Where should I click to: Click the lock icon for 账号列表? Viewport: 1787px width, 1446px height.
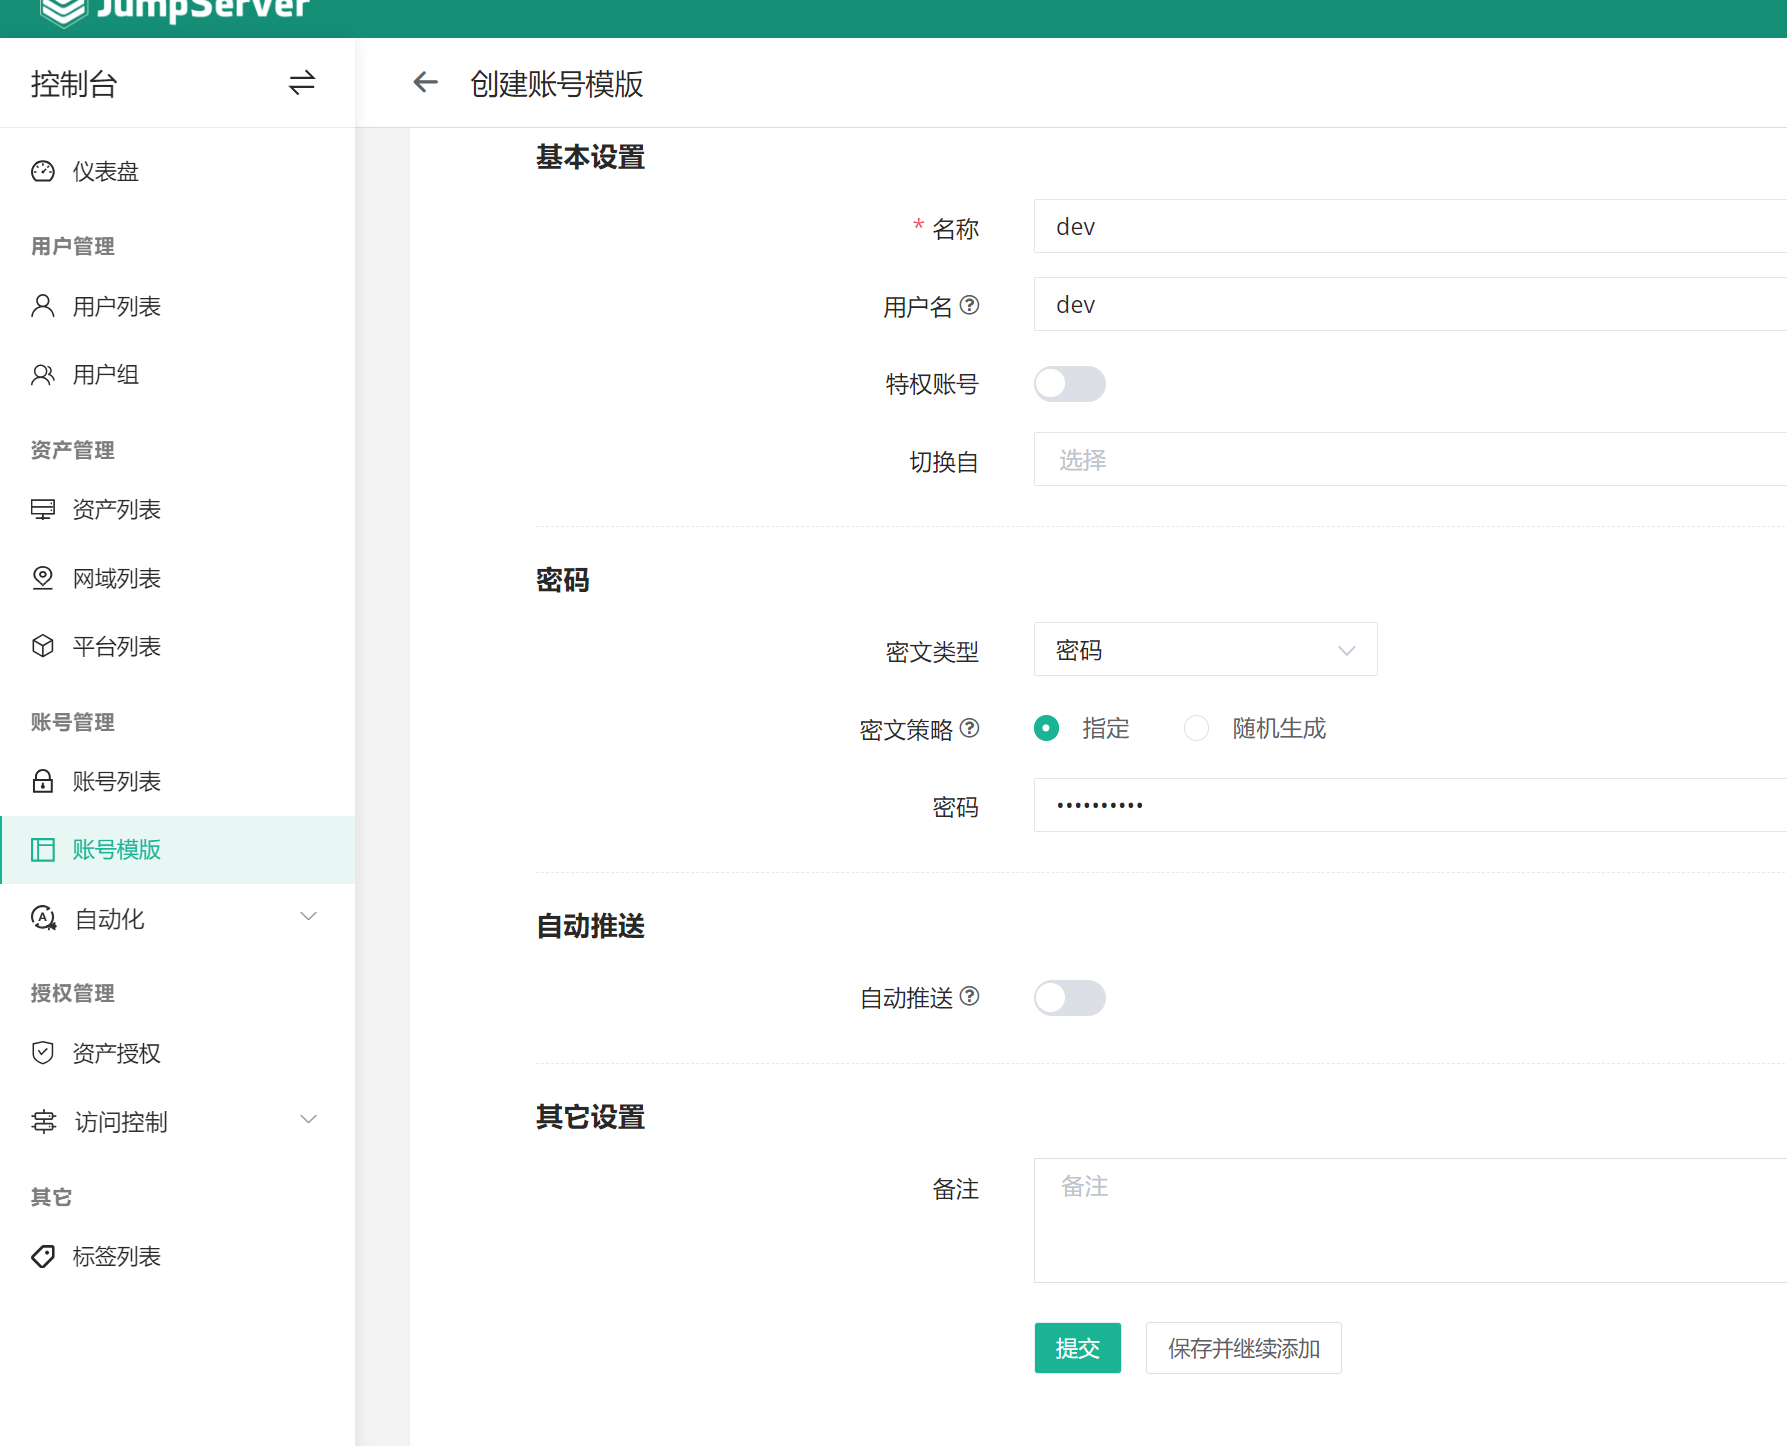coord(43,781)
